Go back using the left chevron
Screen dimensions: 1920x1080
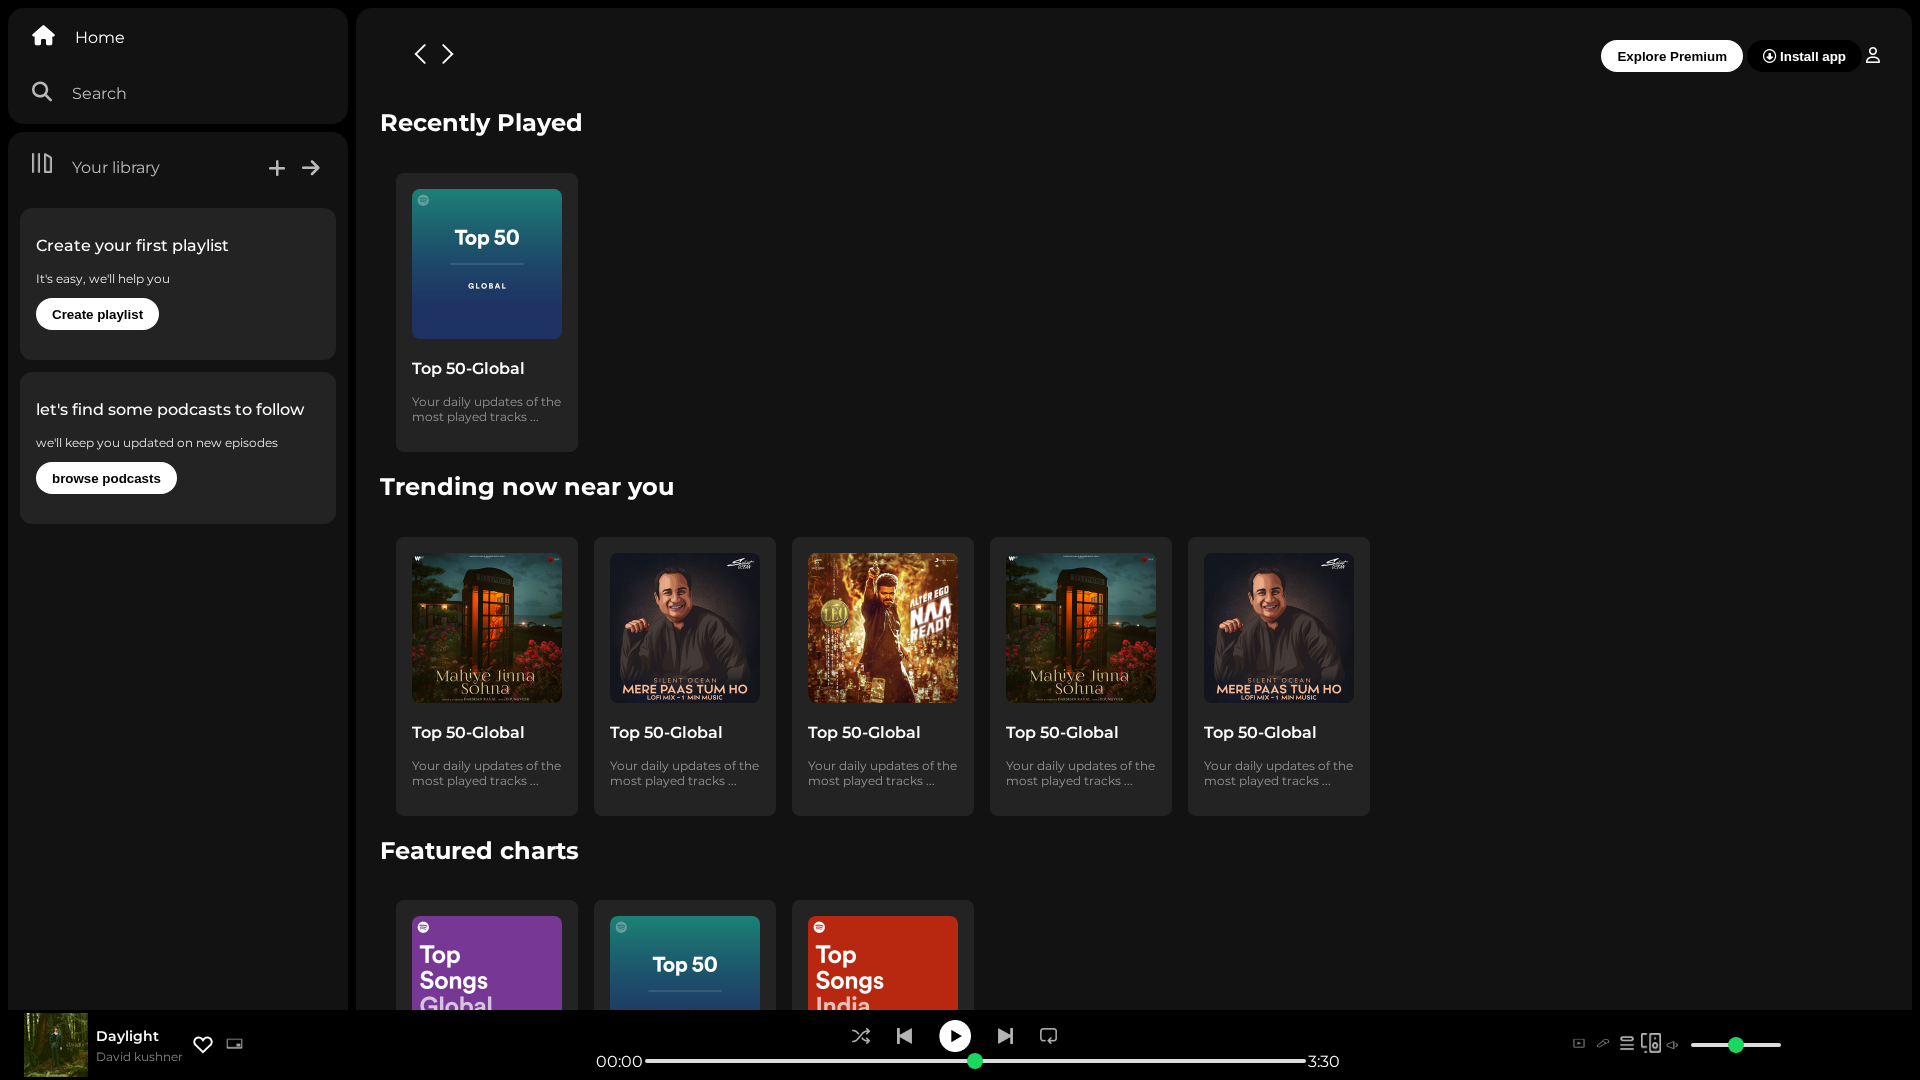(420, 54)
